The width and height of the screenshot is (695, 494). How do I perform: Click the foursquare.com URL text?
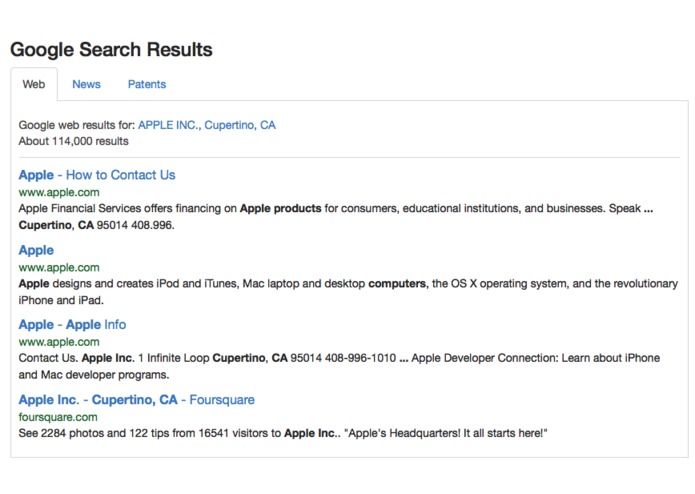click(58, 417)
